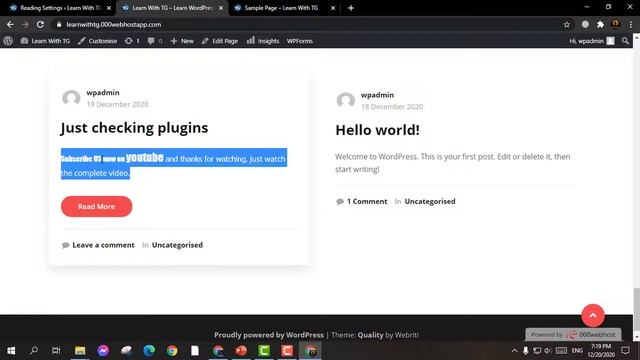Launch Microsoft Edge from the taskbar

[x=149, y=351]
